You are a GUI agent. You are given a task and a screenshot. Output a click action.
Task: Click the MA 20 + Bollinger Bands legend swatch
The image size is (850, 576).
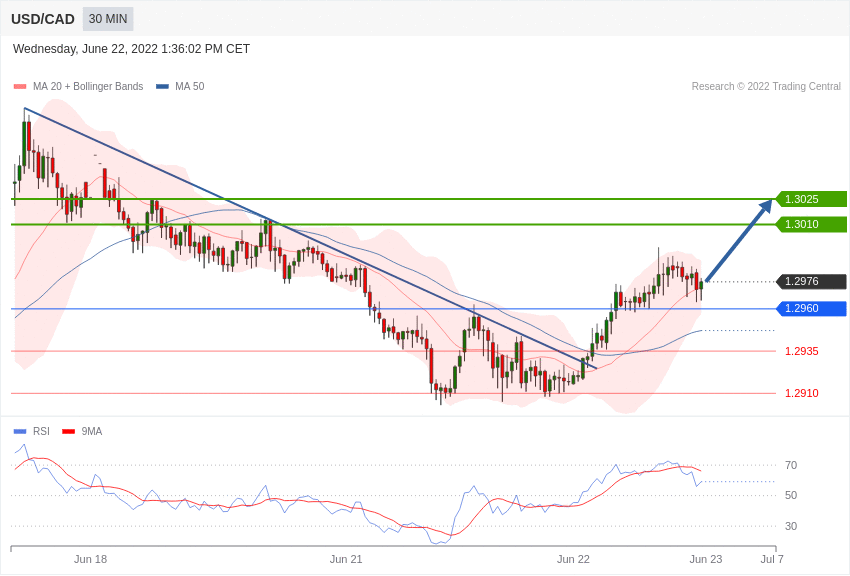(x=20, y=86)
